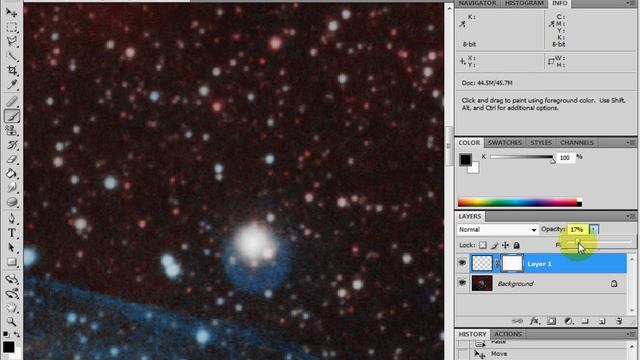This screenshot has height=360, width=640.
Task: Switch to the Channels tab
Action: pyautogui.click(x=577, y=142)
